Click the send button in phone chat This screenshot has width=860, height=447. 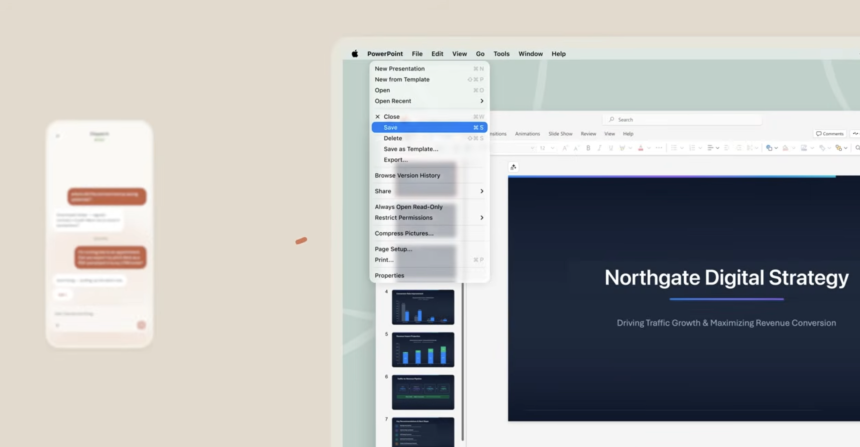click(x=141, y=325)
